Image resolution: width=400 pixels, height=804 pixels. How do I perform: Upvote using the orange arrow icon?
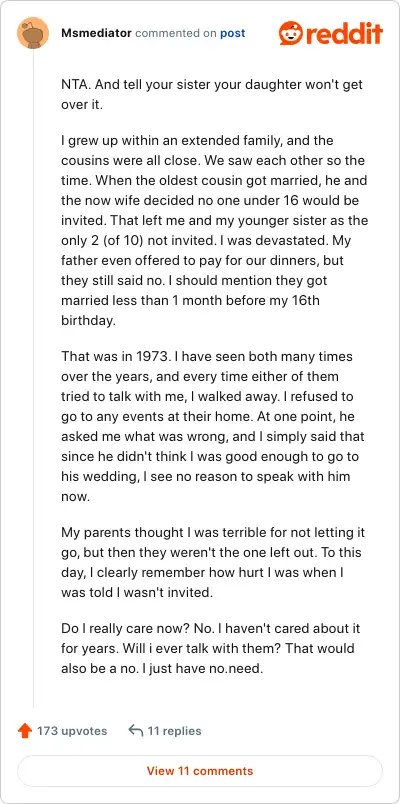[x=25, y=731]
